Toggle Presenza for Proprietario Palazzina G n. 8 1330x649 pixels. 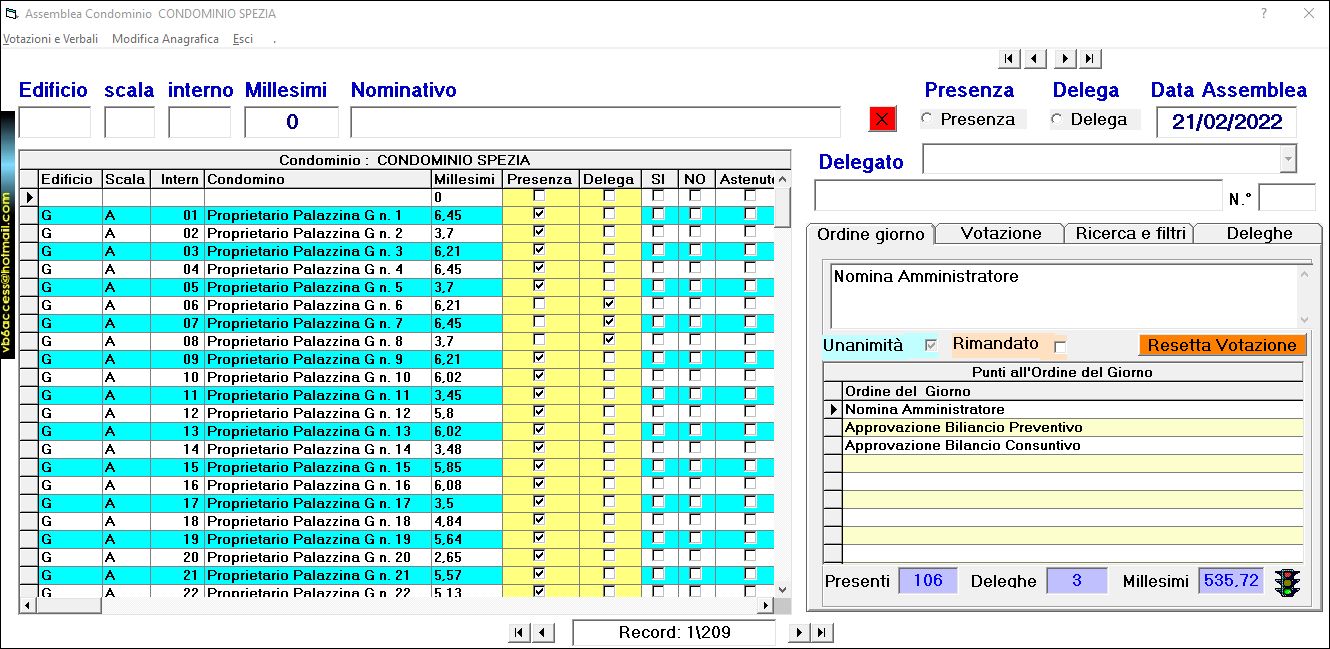(540, 341)
